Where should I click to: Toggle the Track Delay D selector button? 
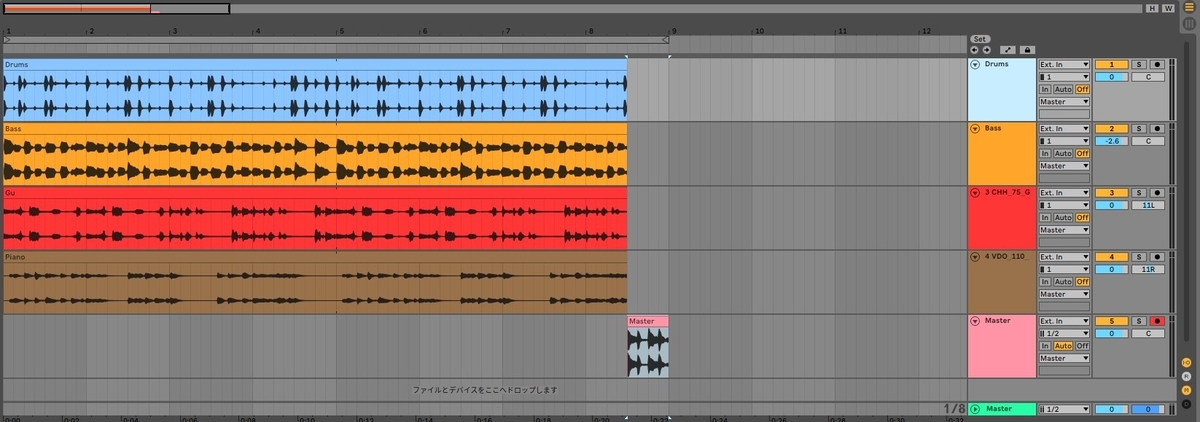click(1187, 404)
